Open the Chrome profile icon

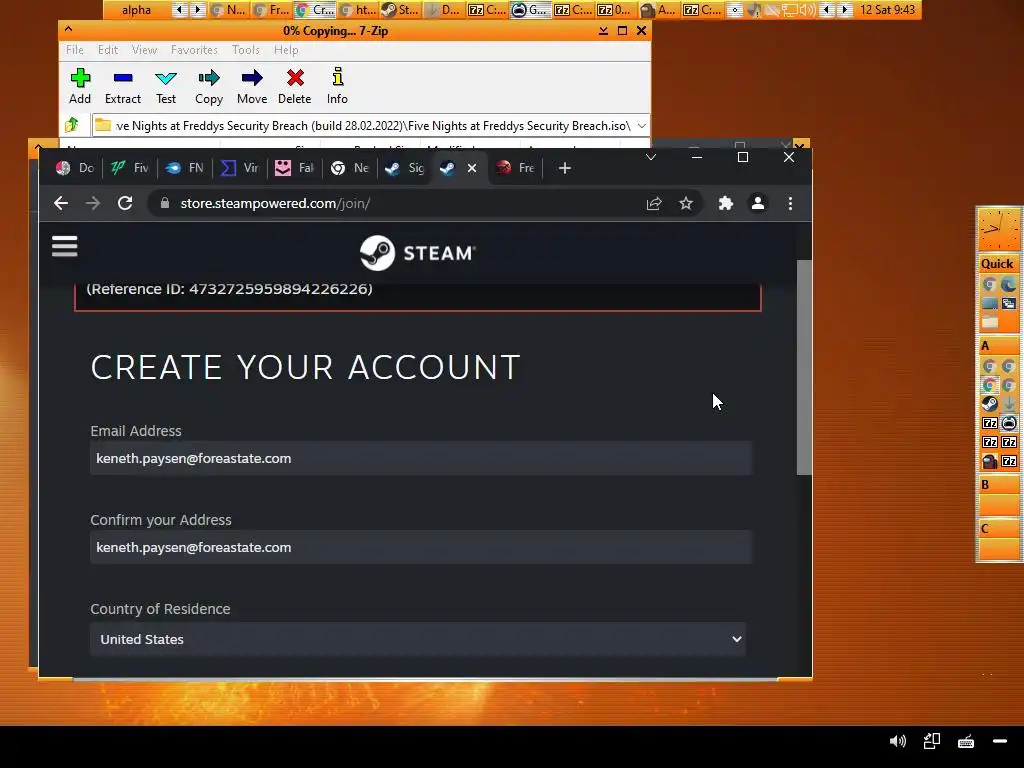pyautogui.click(x=758, y=204)
